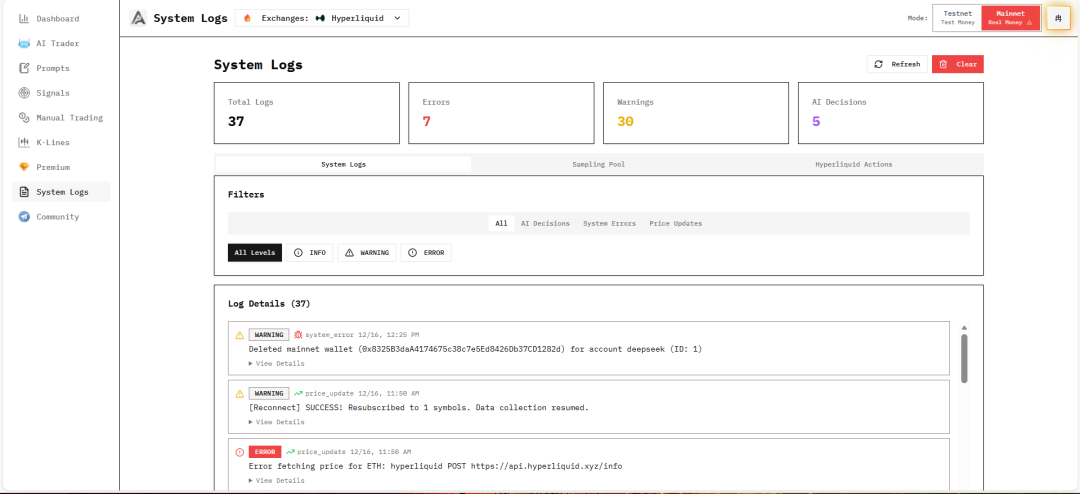Click the app logo in the header
1080x494 pixels.
coord(138,19)
